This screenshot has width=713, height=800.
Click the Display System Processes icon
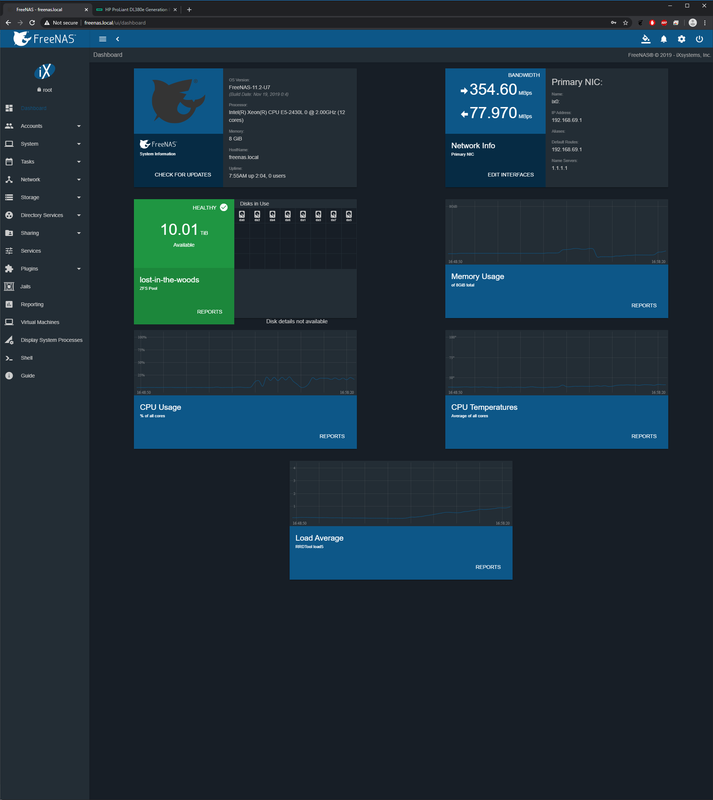9,340
